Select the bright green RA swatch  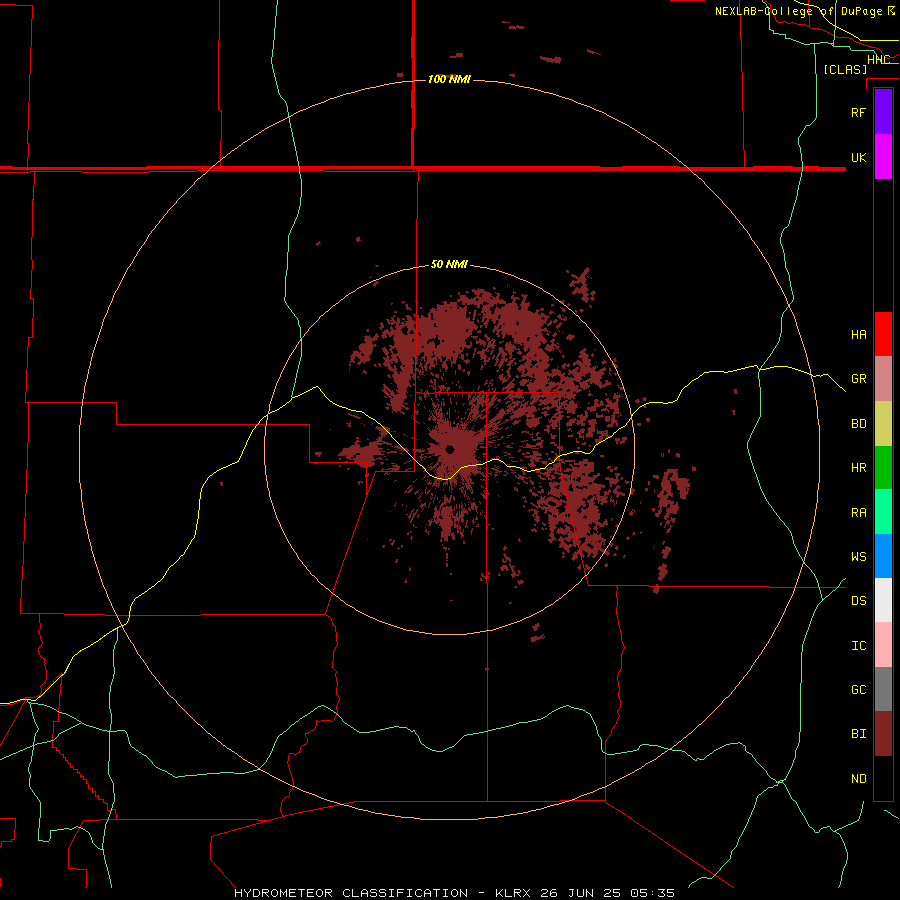(883, 512)
